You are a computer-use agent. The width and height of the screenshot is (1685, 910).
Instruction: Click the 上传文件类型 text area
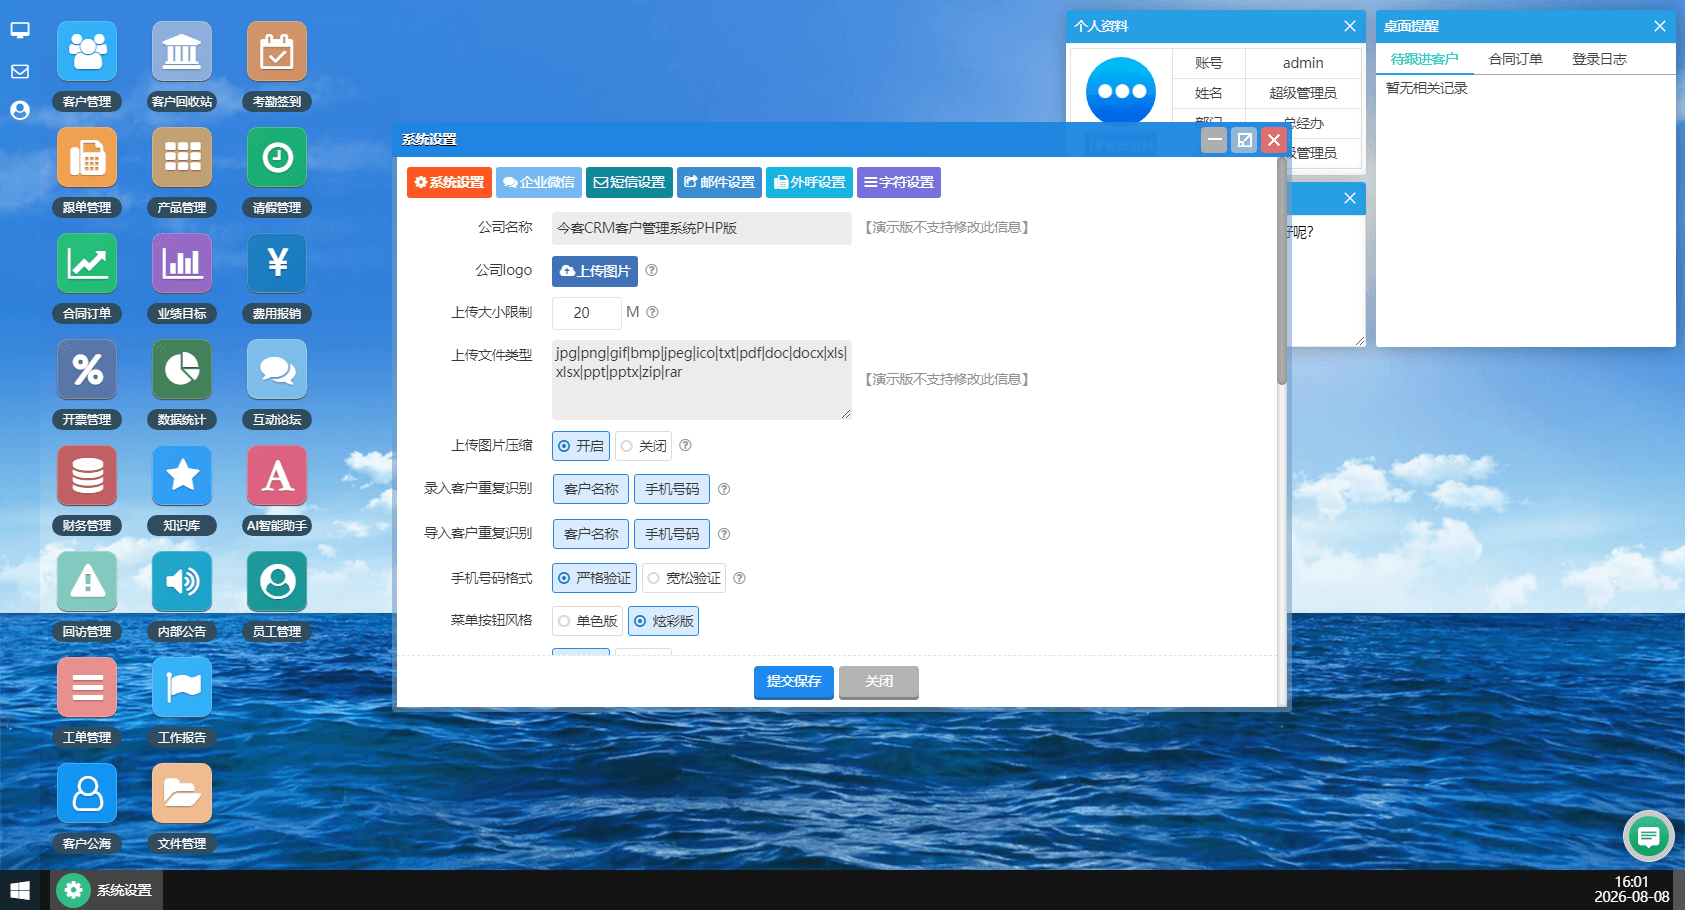point(702,380)
